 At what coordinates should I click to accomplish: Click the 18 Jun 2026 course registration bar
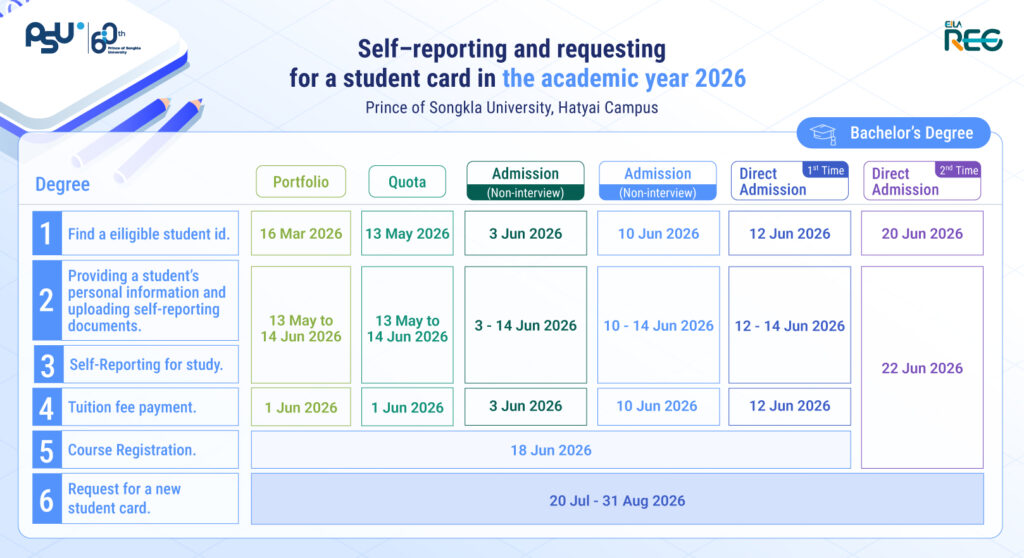point(550,450)
